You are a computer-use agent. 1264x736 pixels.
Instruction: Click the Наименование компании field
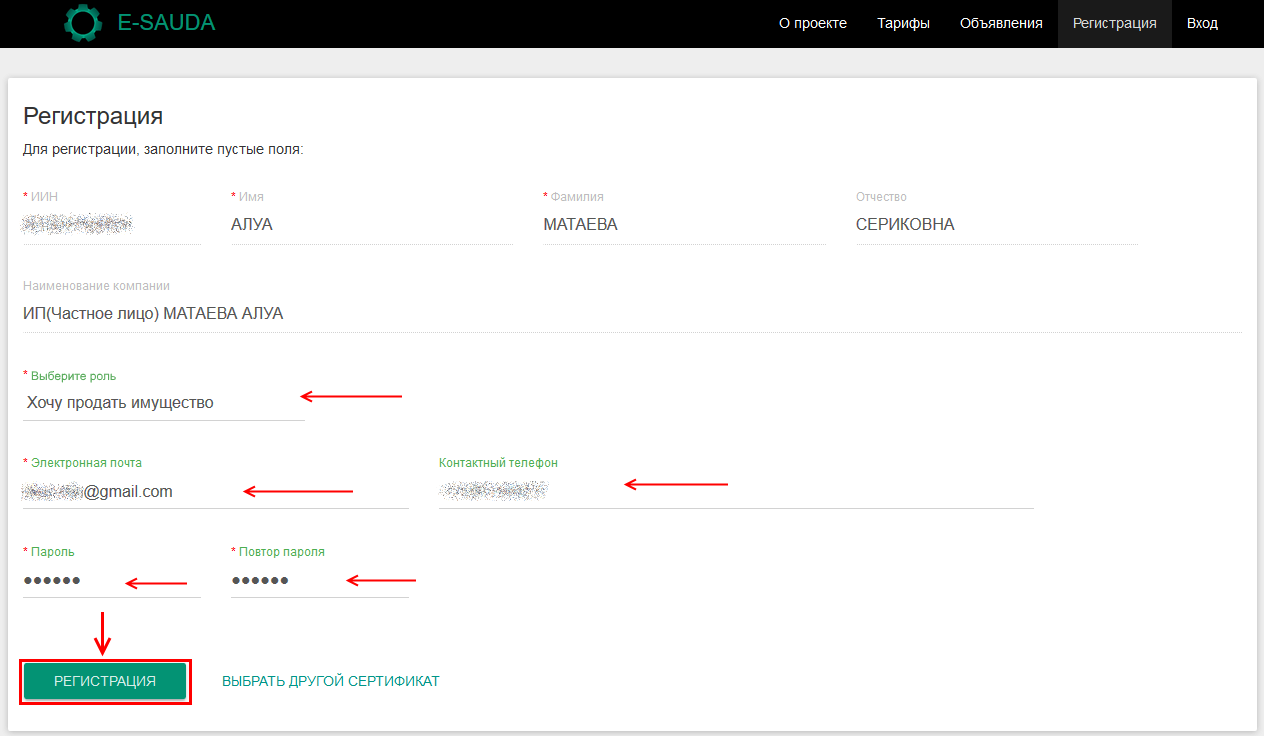point(631,314)
